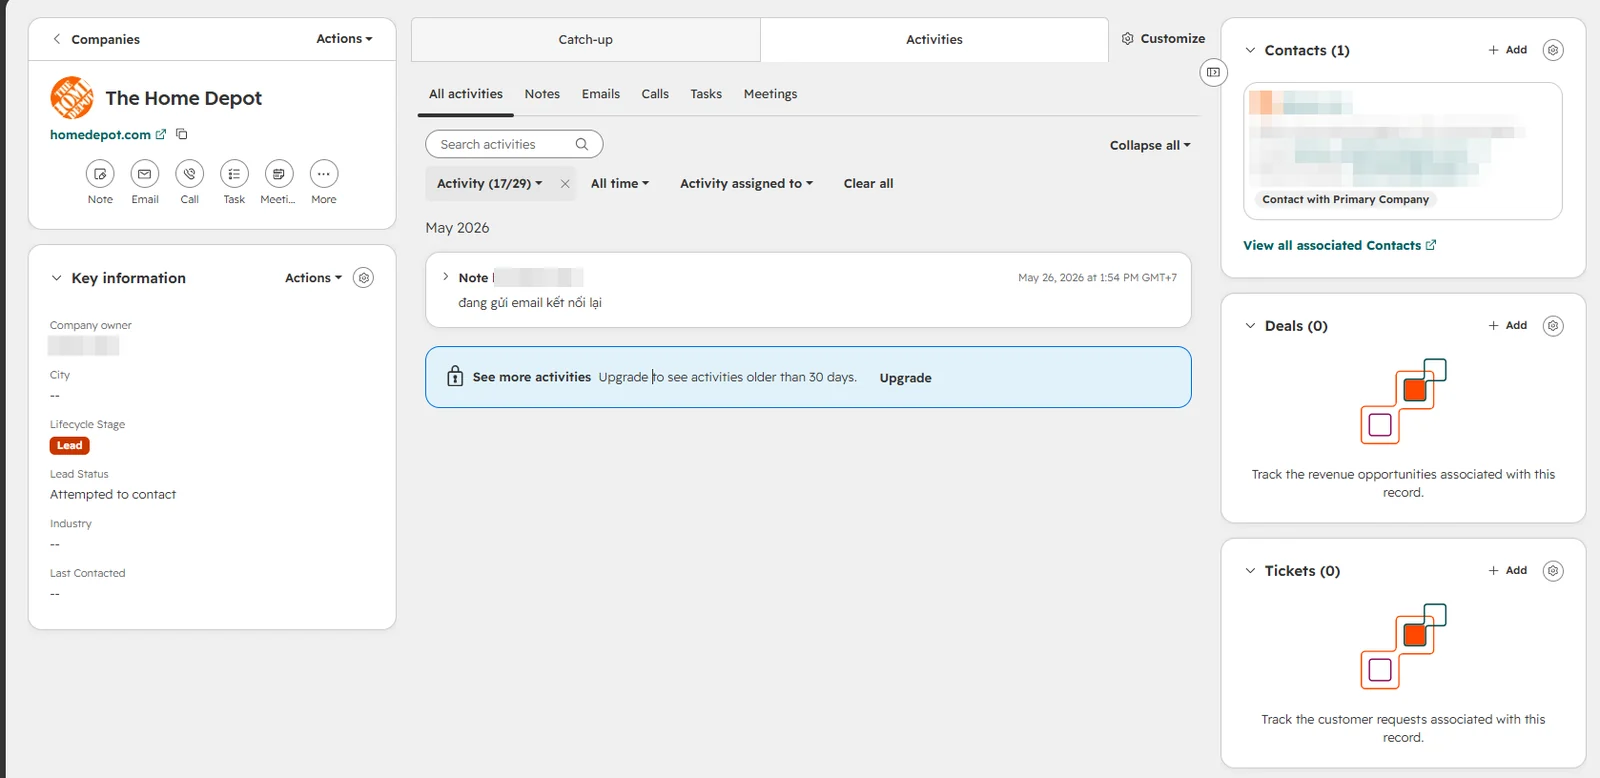This screenshot has height=778, width=1600.
Task: Click the Meeting icon button
Action: pyautogui.click(x=279, y=174)
